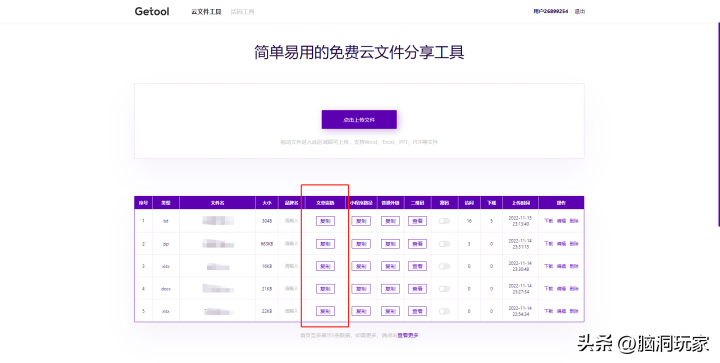
Task: Click brand name input in row 4
Action: coord(291,289)
